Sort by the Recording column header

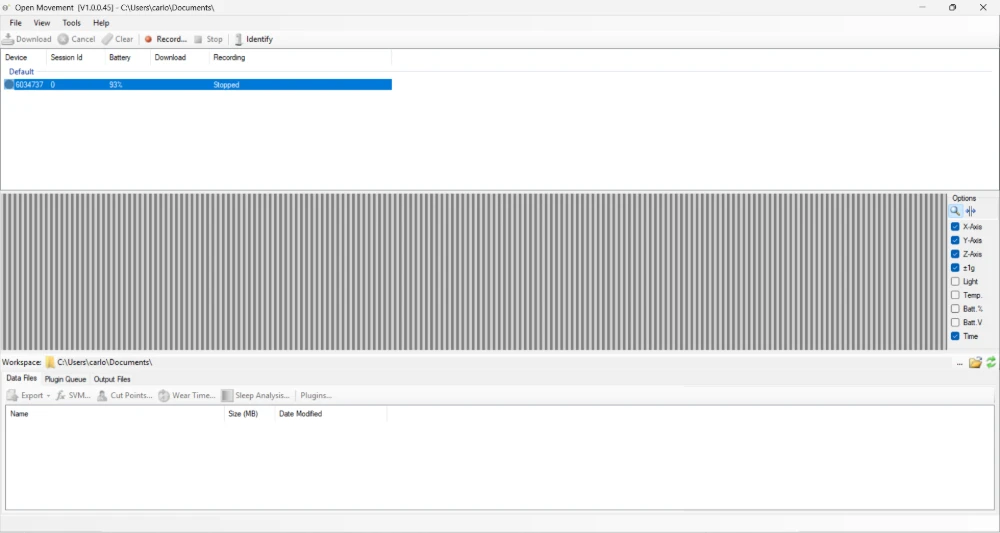(300, 57)
